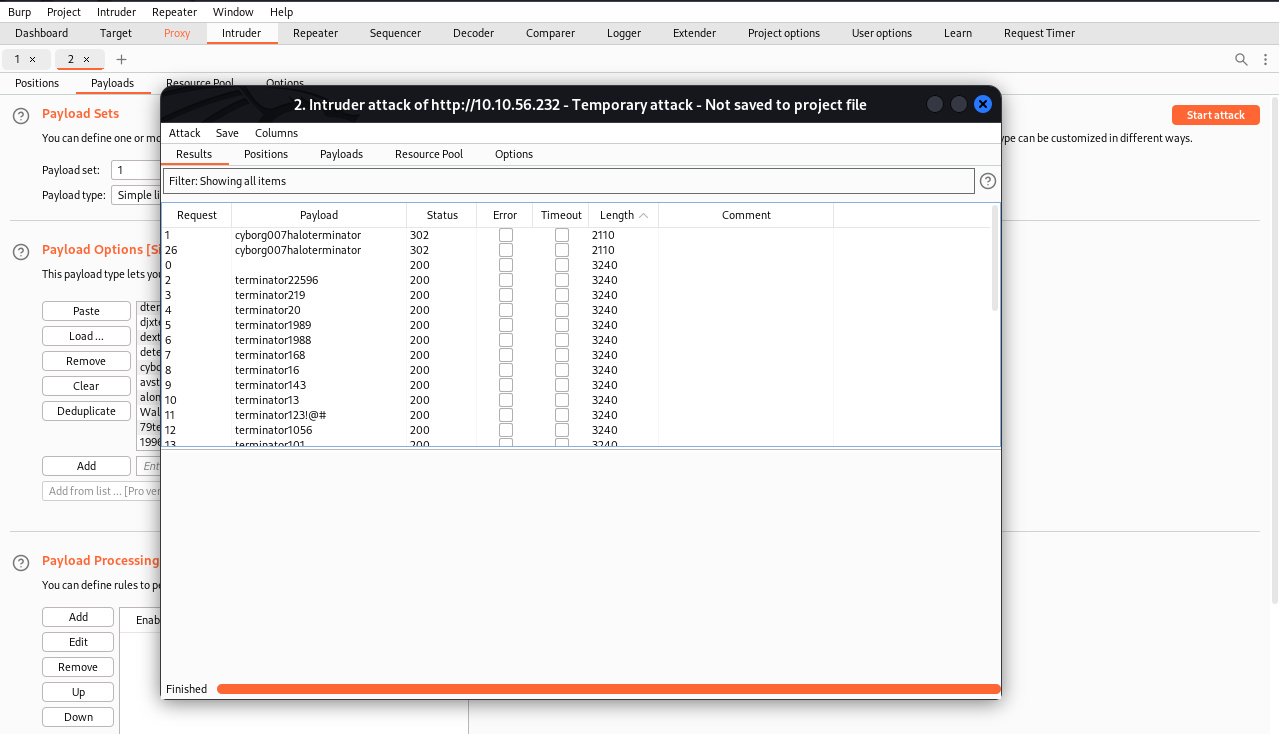Open the Payload set dropdown
This screenshot has width=1279, height=734.
pos(136,170)
